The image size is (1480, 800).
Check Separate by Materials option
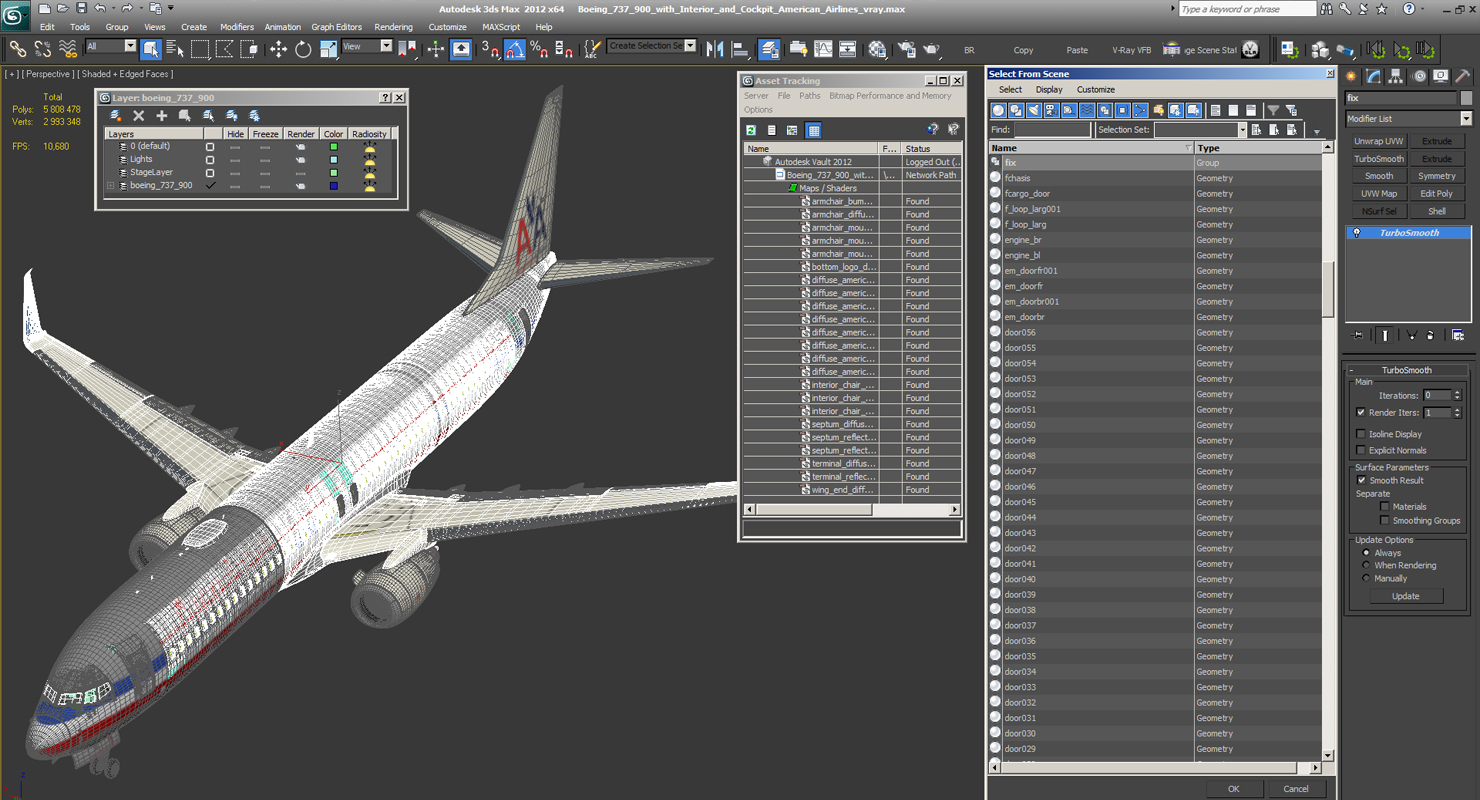pos(1385,507)
